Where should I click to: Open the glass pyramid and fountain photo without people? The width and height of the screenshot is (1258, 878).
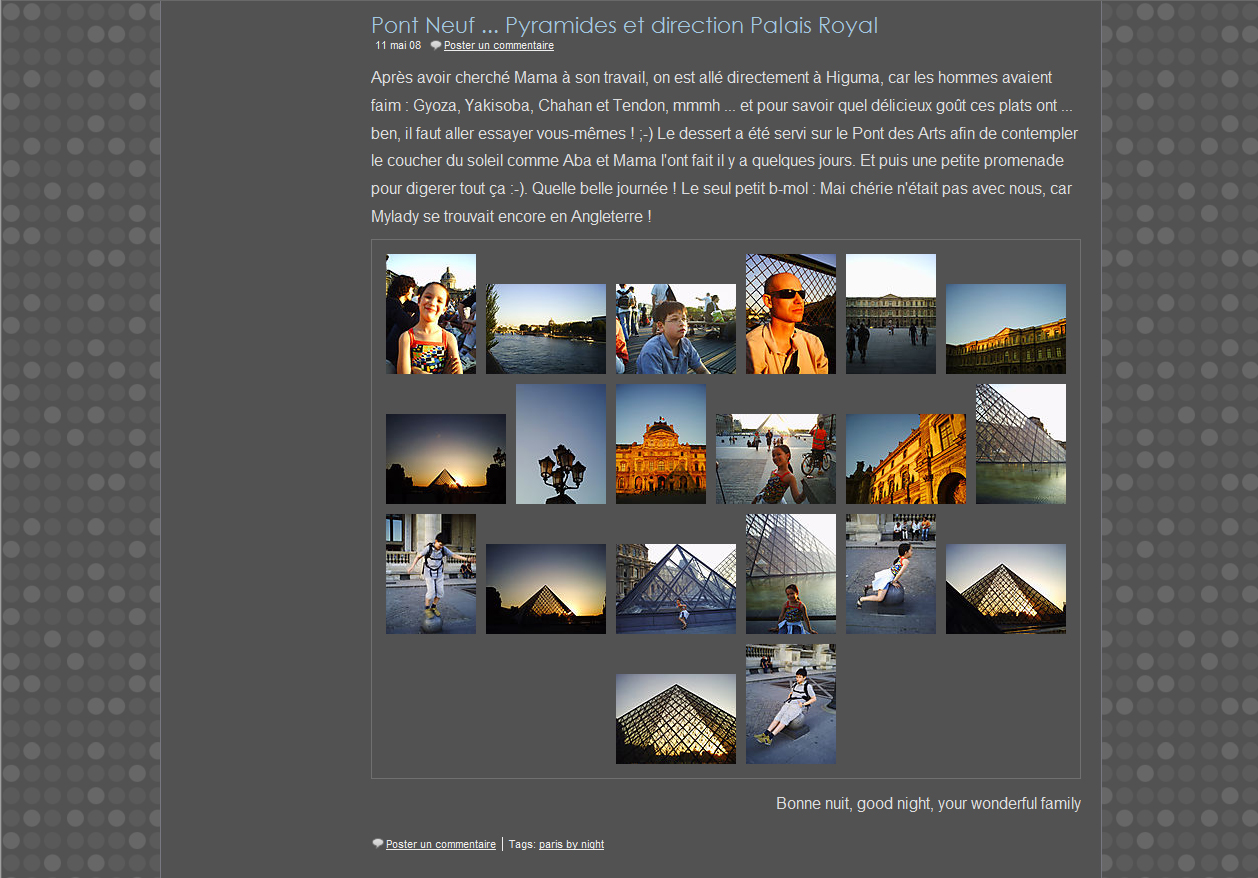point(1021,444)
